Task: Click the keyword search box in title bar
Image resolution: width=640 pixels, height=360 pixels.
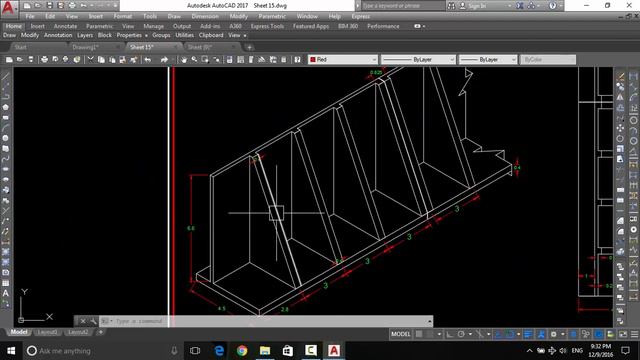Action: (x=403, y=6)
